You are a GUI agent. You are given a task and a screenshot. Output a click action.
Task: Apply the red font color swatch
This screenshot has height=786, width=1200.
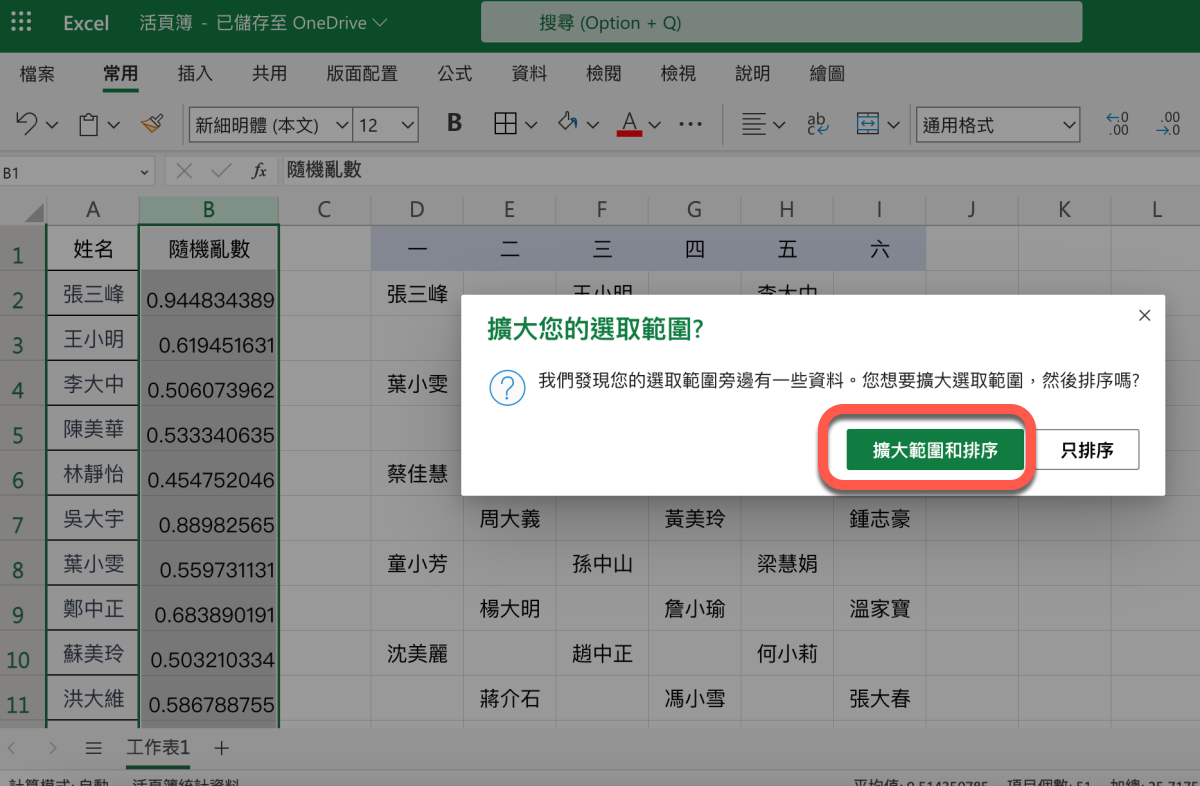pos(629,124)
